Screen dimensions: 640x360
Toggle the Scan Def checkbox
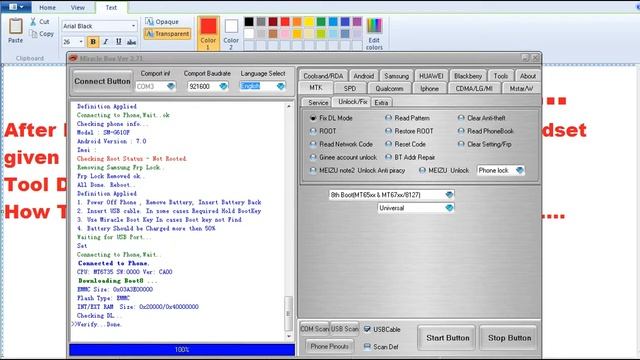point(367,347)
